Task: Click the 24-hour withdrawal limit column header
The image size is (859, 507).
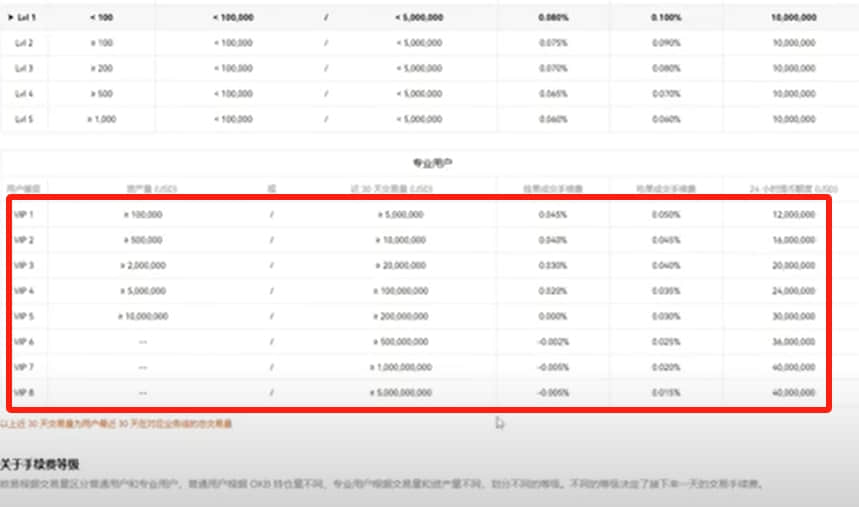Action: (793, 189)
